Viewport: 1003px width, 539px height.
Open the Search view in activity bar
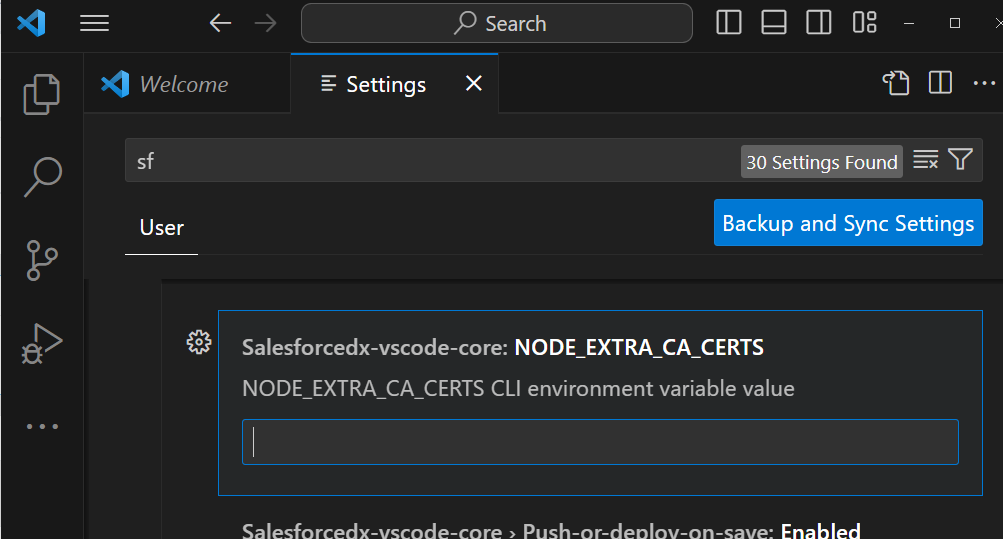tap(42, 176)
